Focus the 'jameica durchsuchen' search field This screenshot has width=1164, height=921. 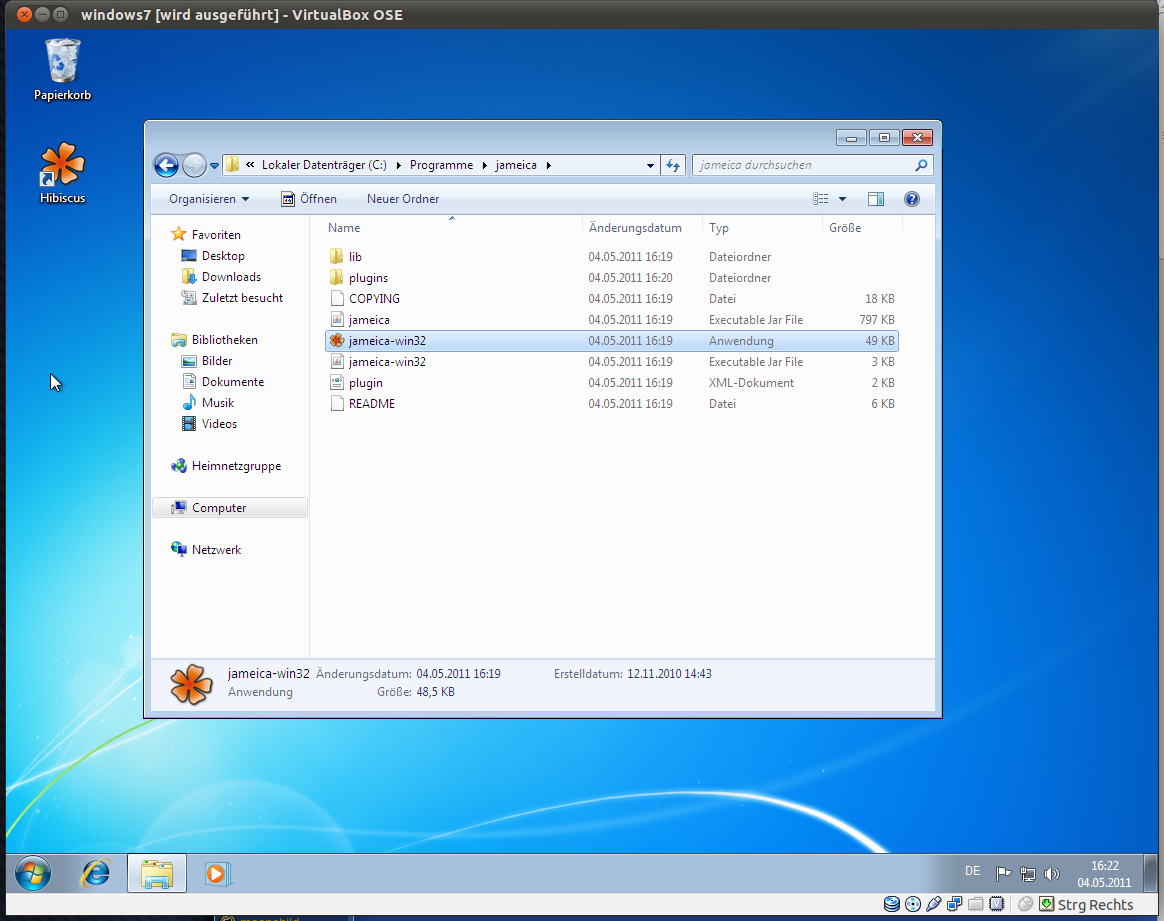point(812,165)
